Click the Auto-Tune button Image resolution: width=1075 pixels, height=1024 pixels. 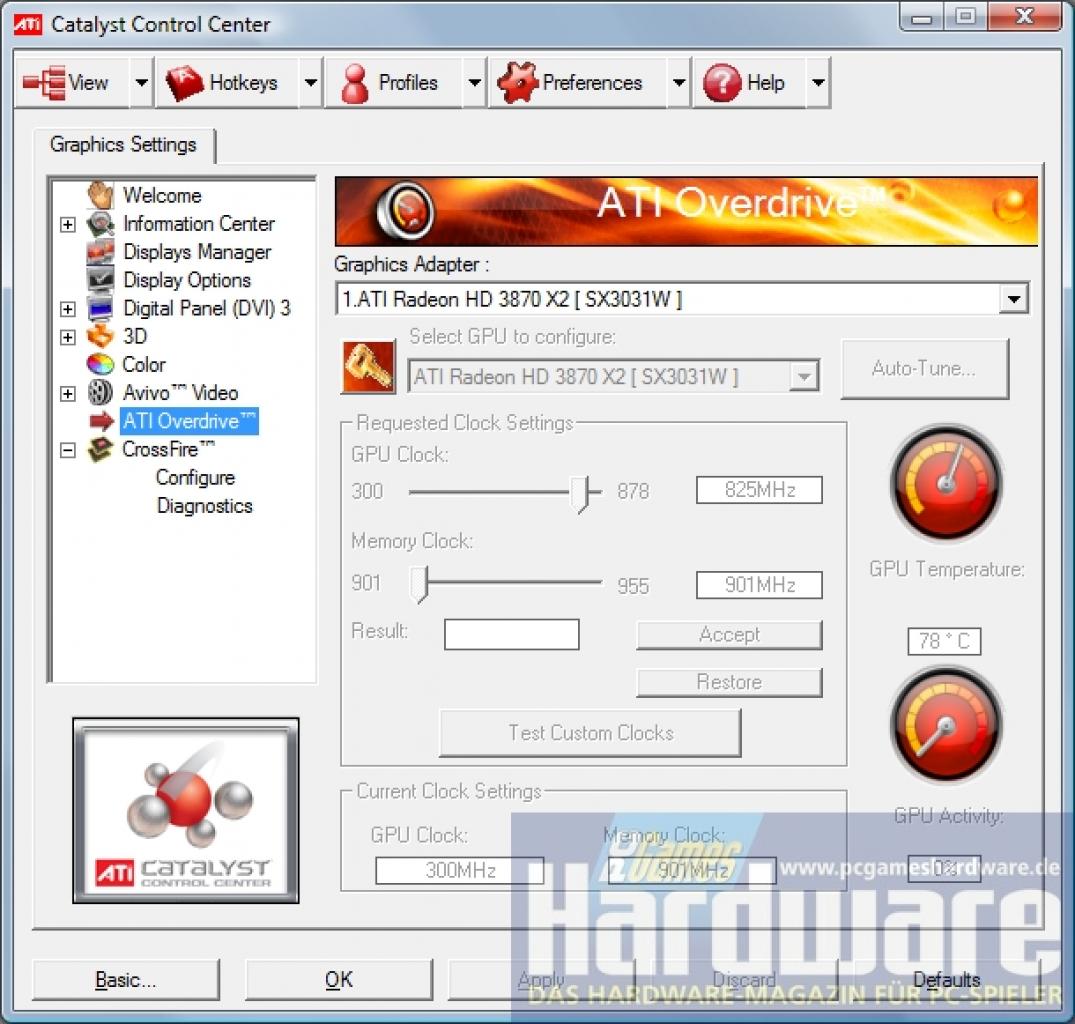coord(925,369)
